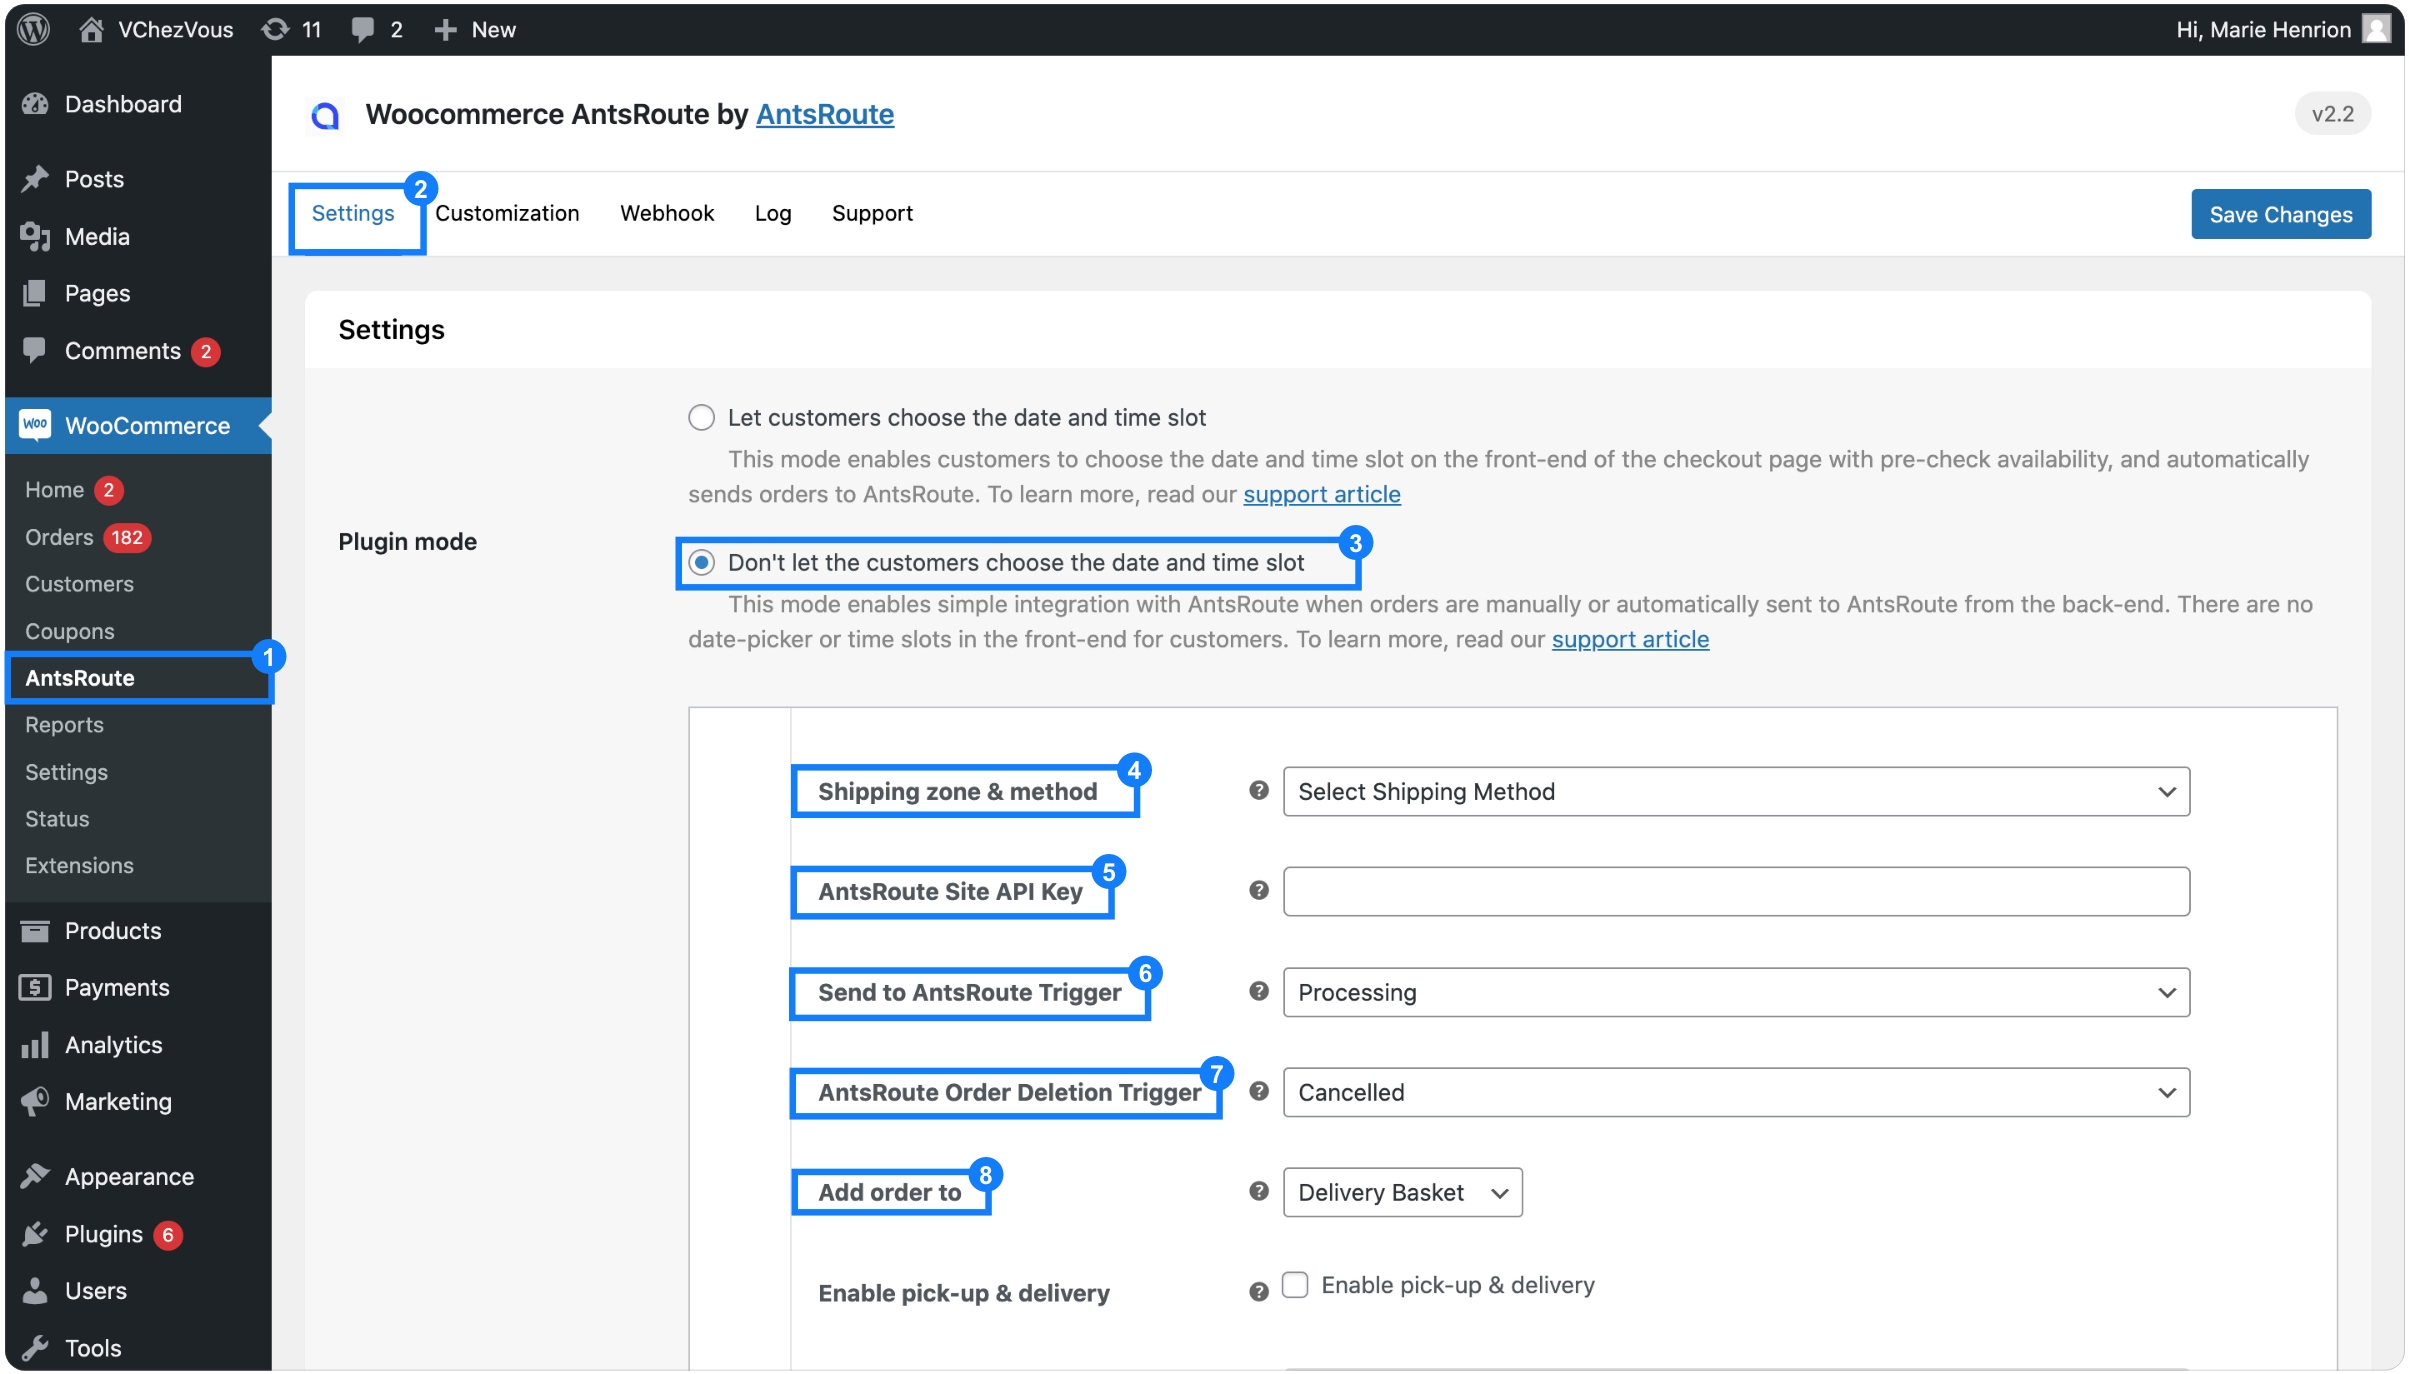Open support article link under first mode

pos(1322,494)
